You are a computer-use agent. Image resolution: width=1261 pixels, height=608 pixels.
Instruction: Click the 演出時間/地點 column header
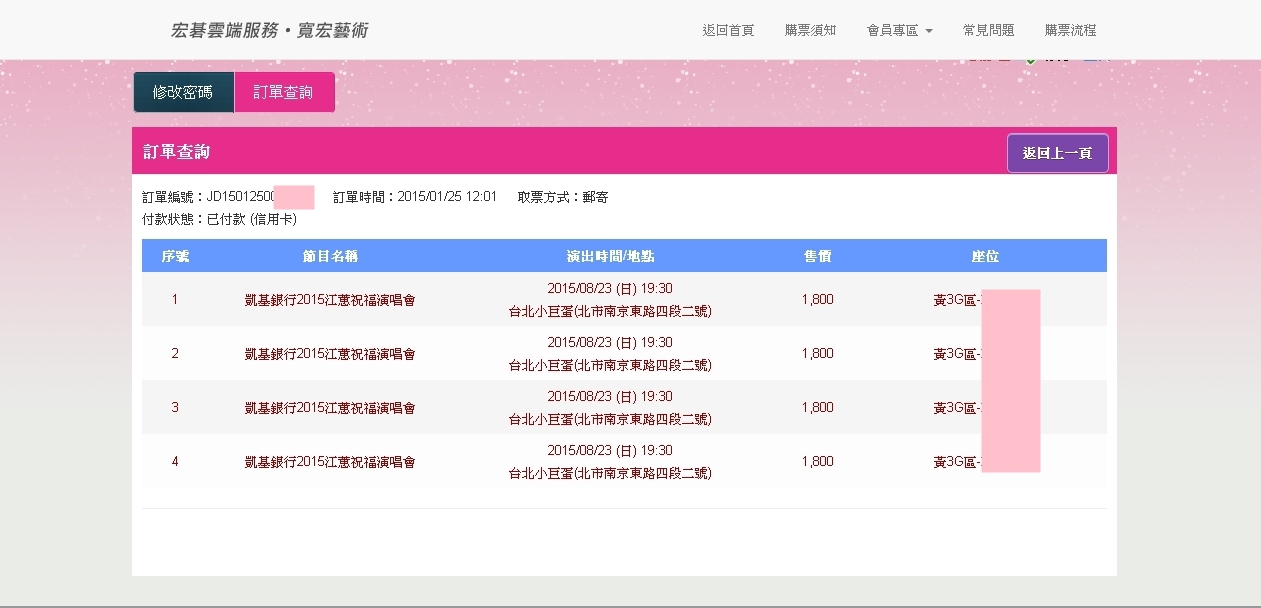pos(610,256)
